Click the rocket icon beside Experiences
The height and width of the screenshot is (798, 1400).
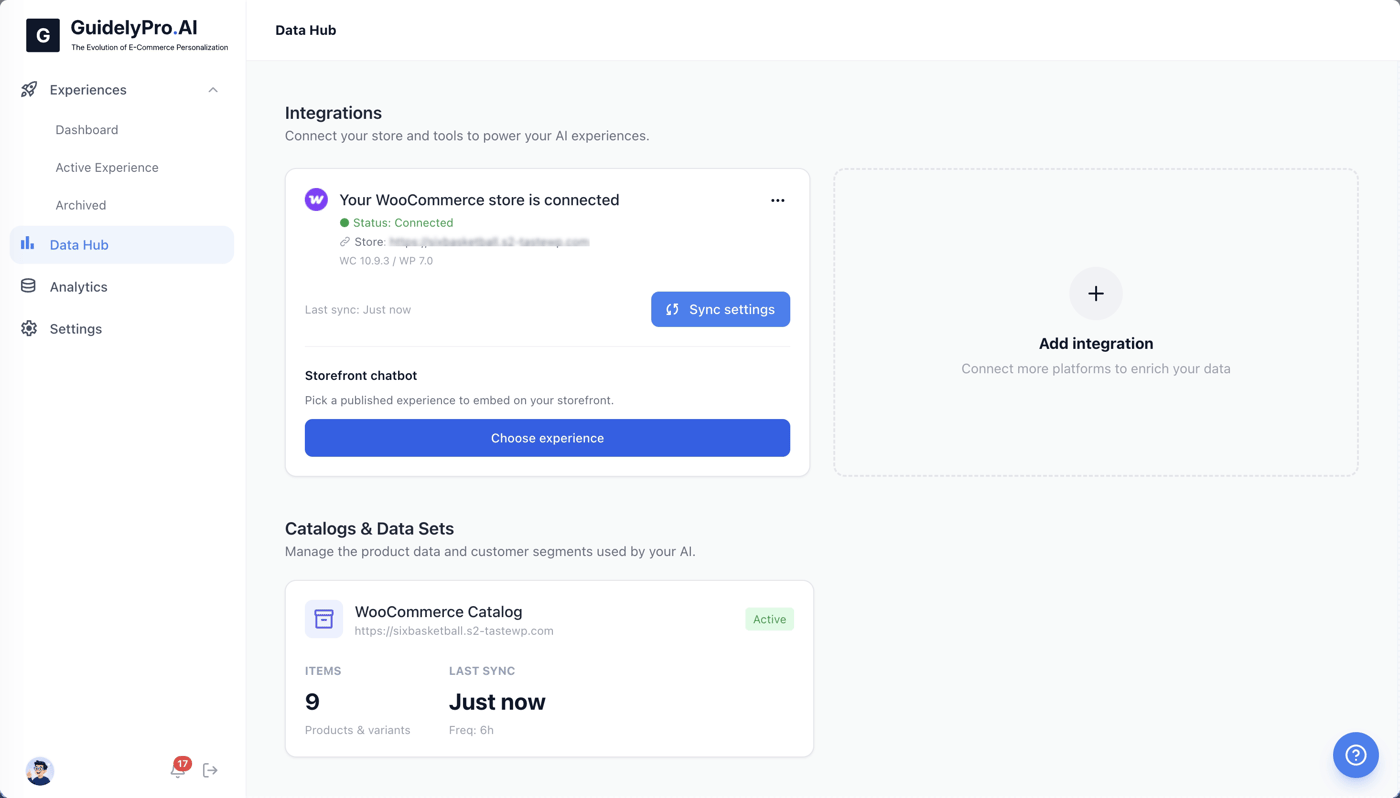tap(29, 90)
